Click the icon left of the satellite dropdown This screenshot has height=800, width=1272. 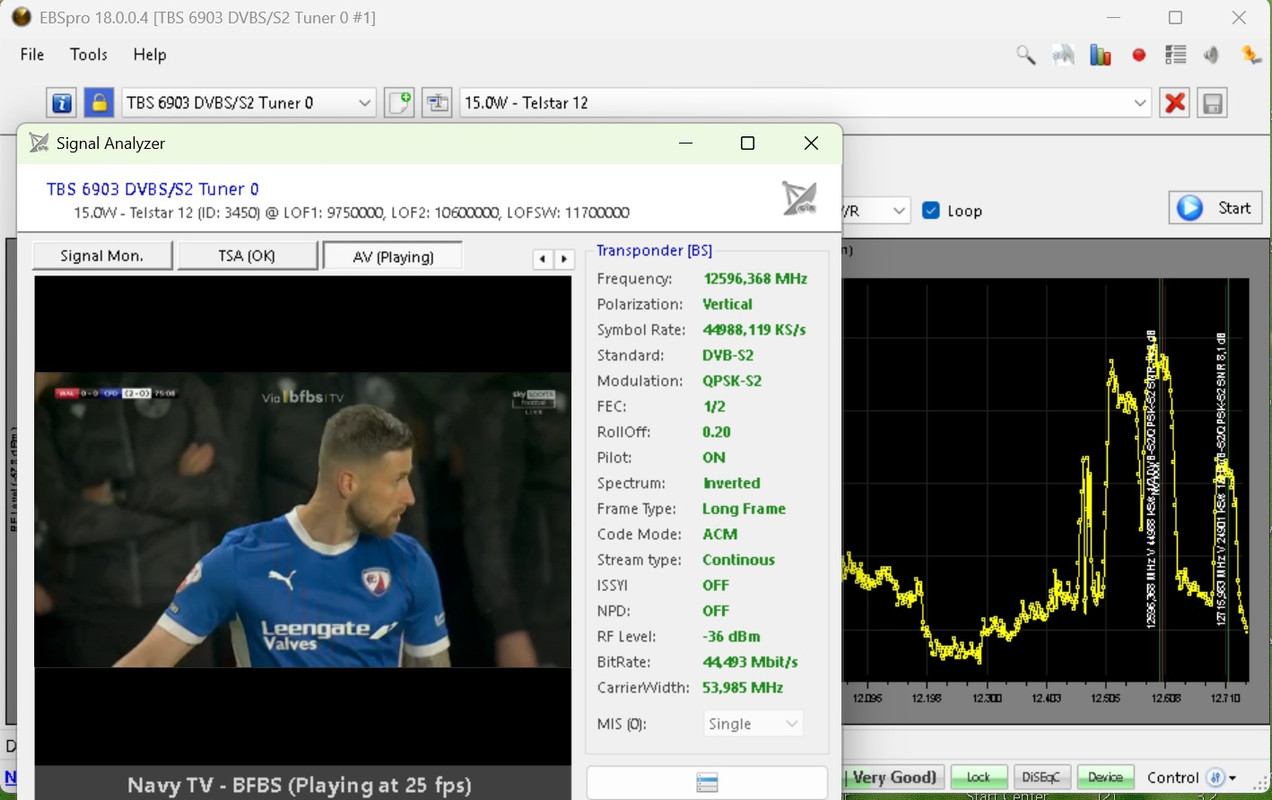(x=437, y=102)
